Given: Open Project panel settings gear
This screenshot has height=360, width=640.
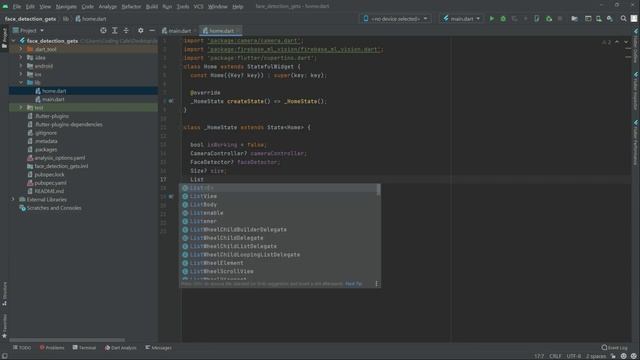Looking at the screenshot, I should [140, 31].
